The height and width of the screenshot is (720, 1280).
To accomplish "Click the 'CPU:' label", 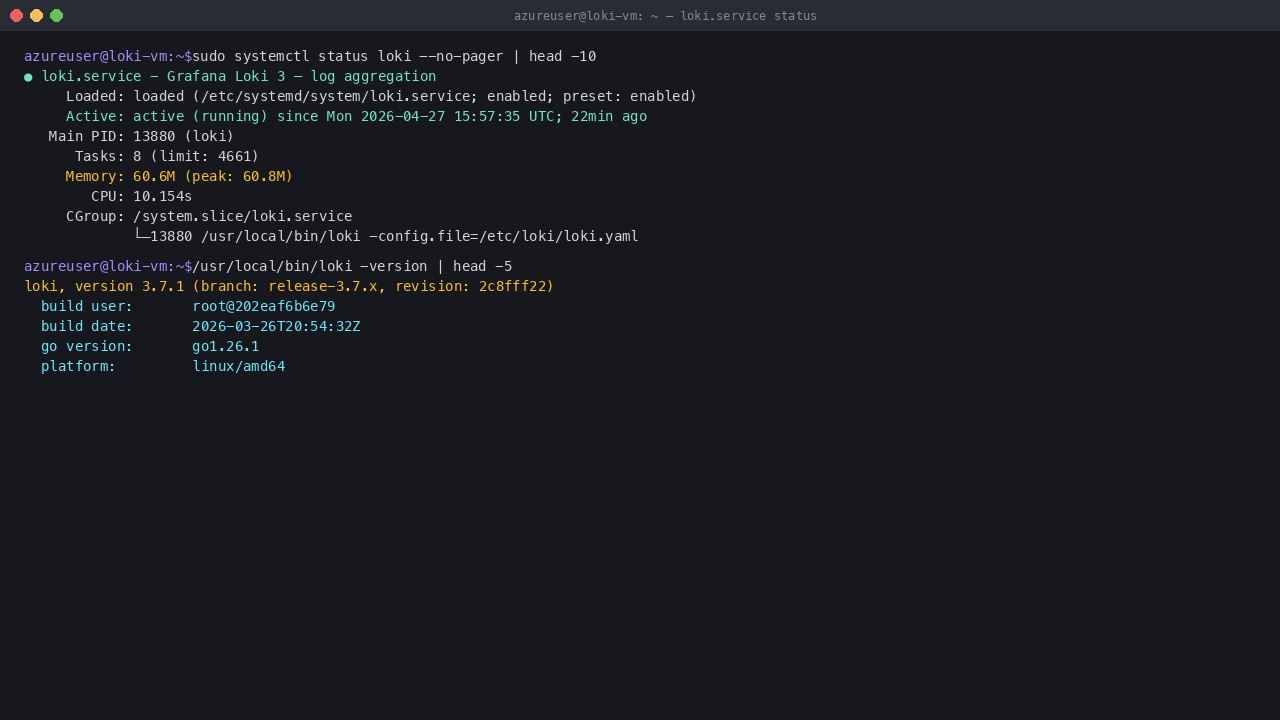I will click(x=108, y=196).
